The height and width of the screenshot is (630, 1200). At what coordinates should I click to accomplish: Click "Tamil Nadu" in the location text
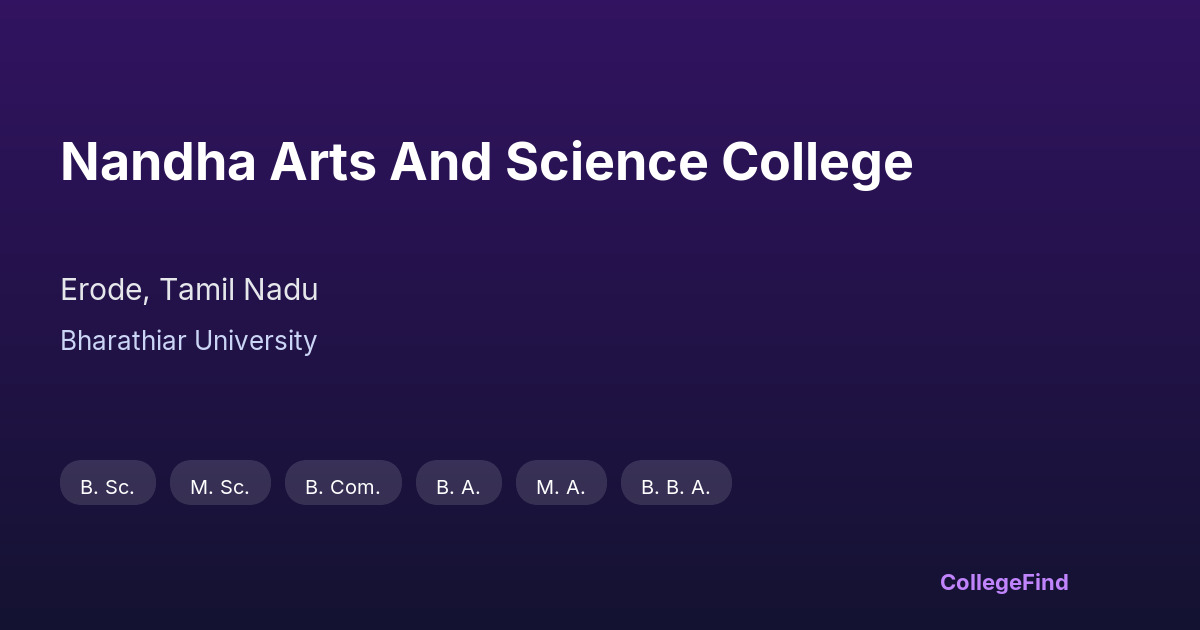(x=239, y=290)
